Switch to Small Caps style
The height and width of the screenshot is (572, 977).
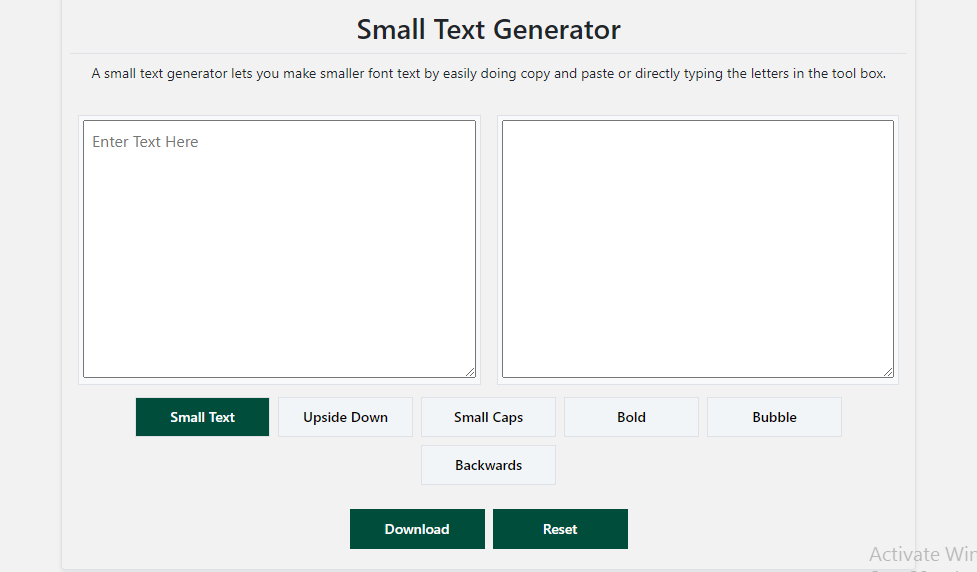[x=488, y=417]
